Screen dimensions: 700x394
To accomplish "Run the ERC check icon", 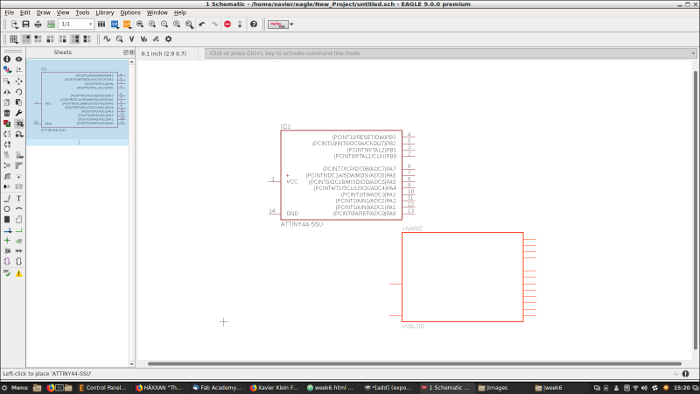I will tap(7, 274).
